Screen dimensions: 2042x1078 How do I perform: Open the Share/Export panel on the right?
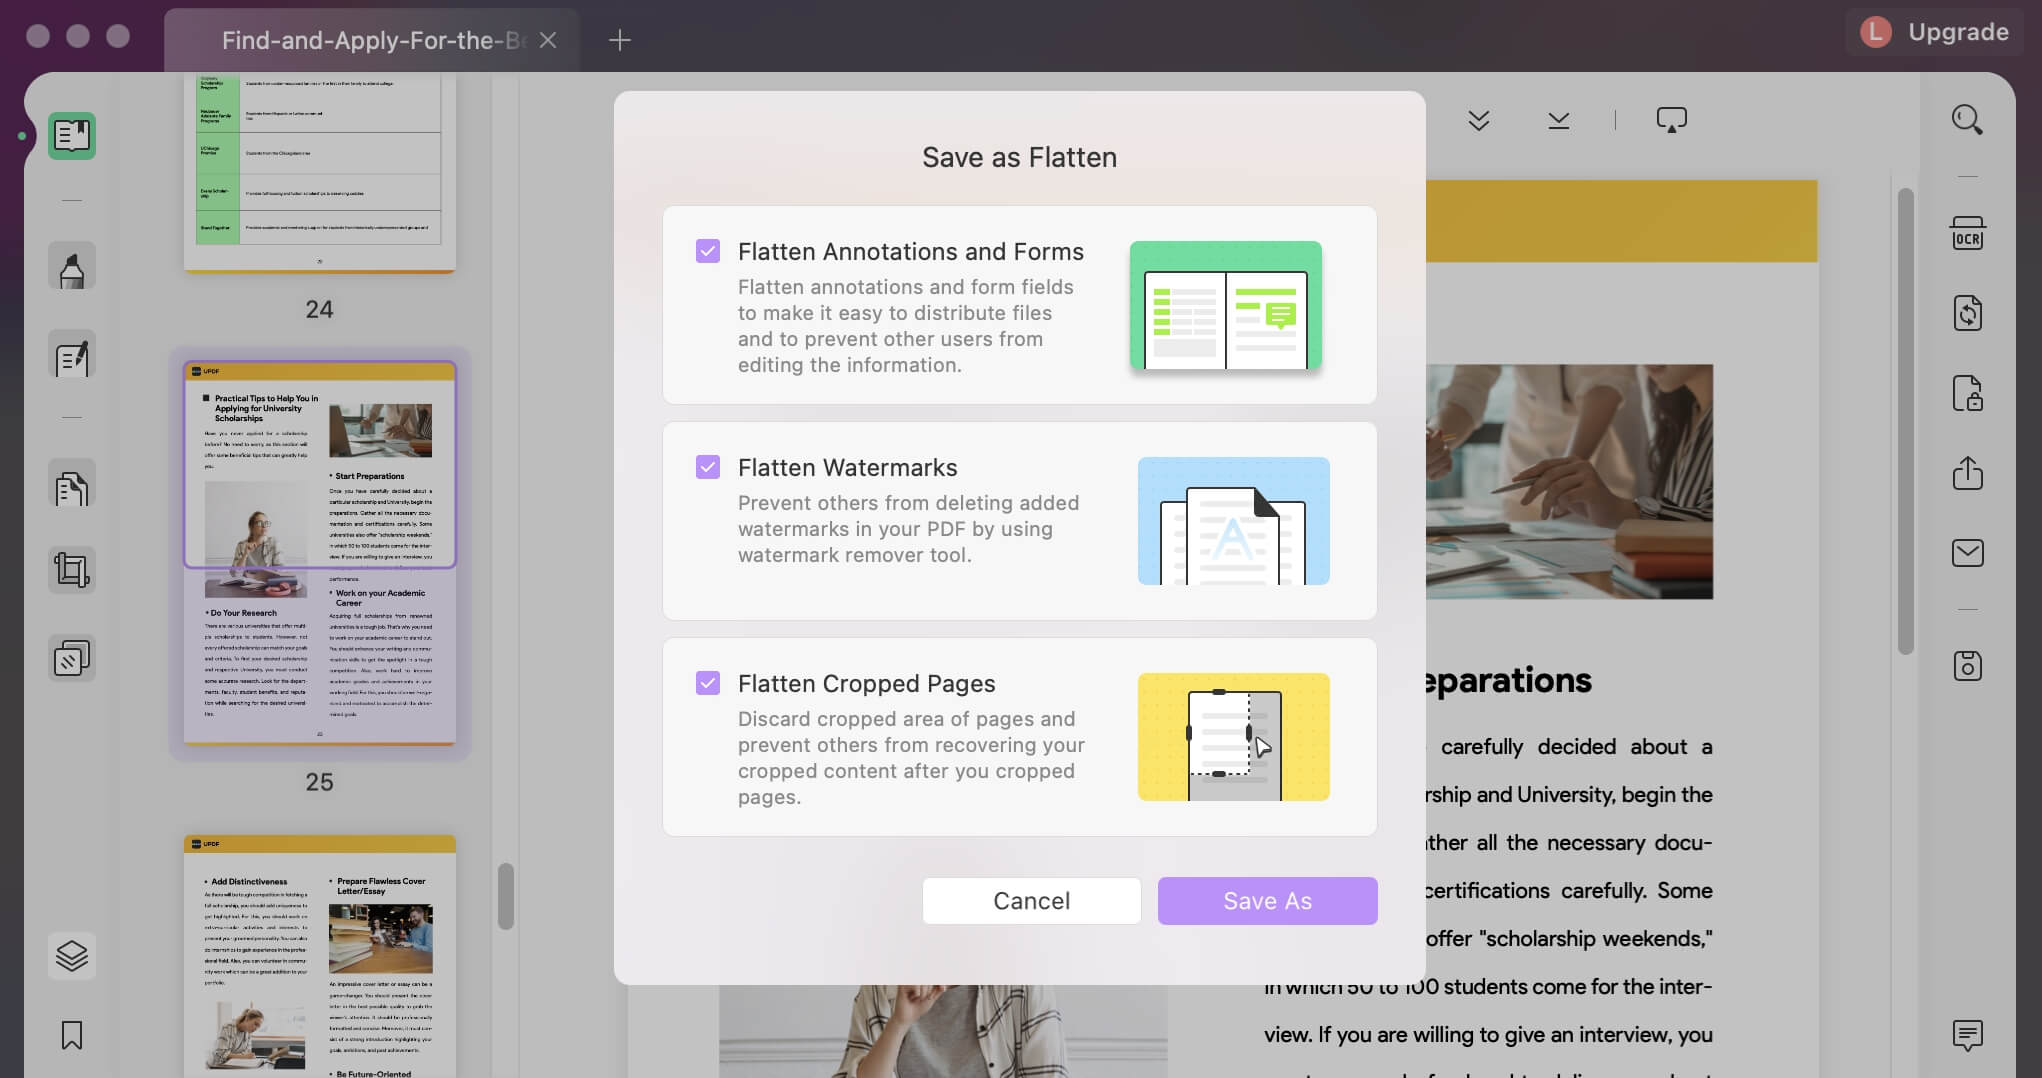point(1967,474)
